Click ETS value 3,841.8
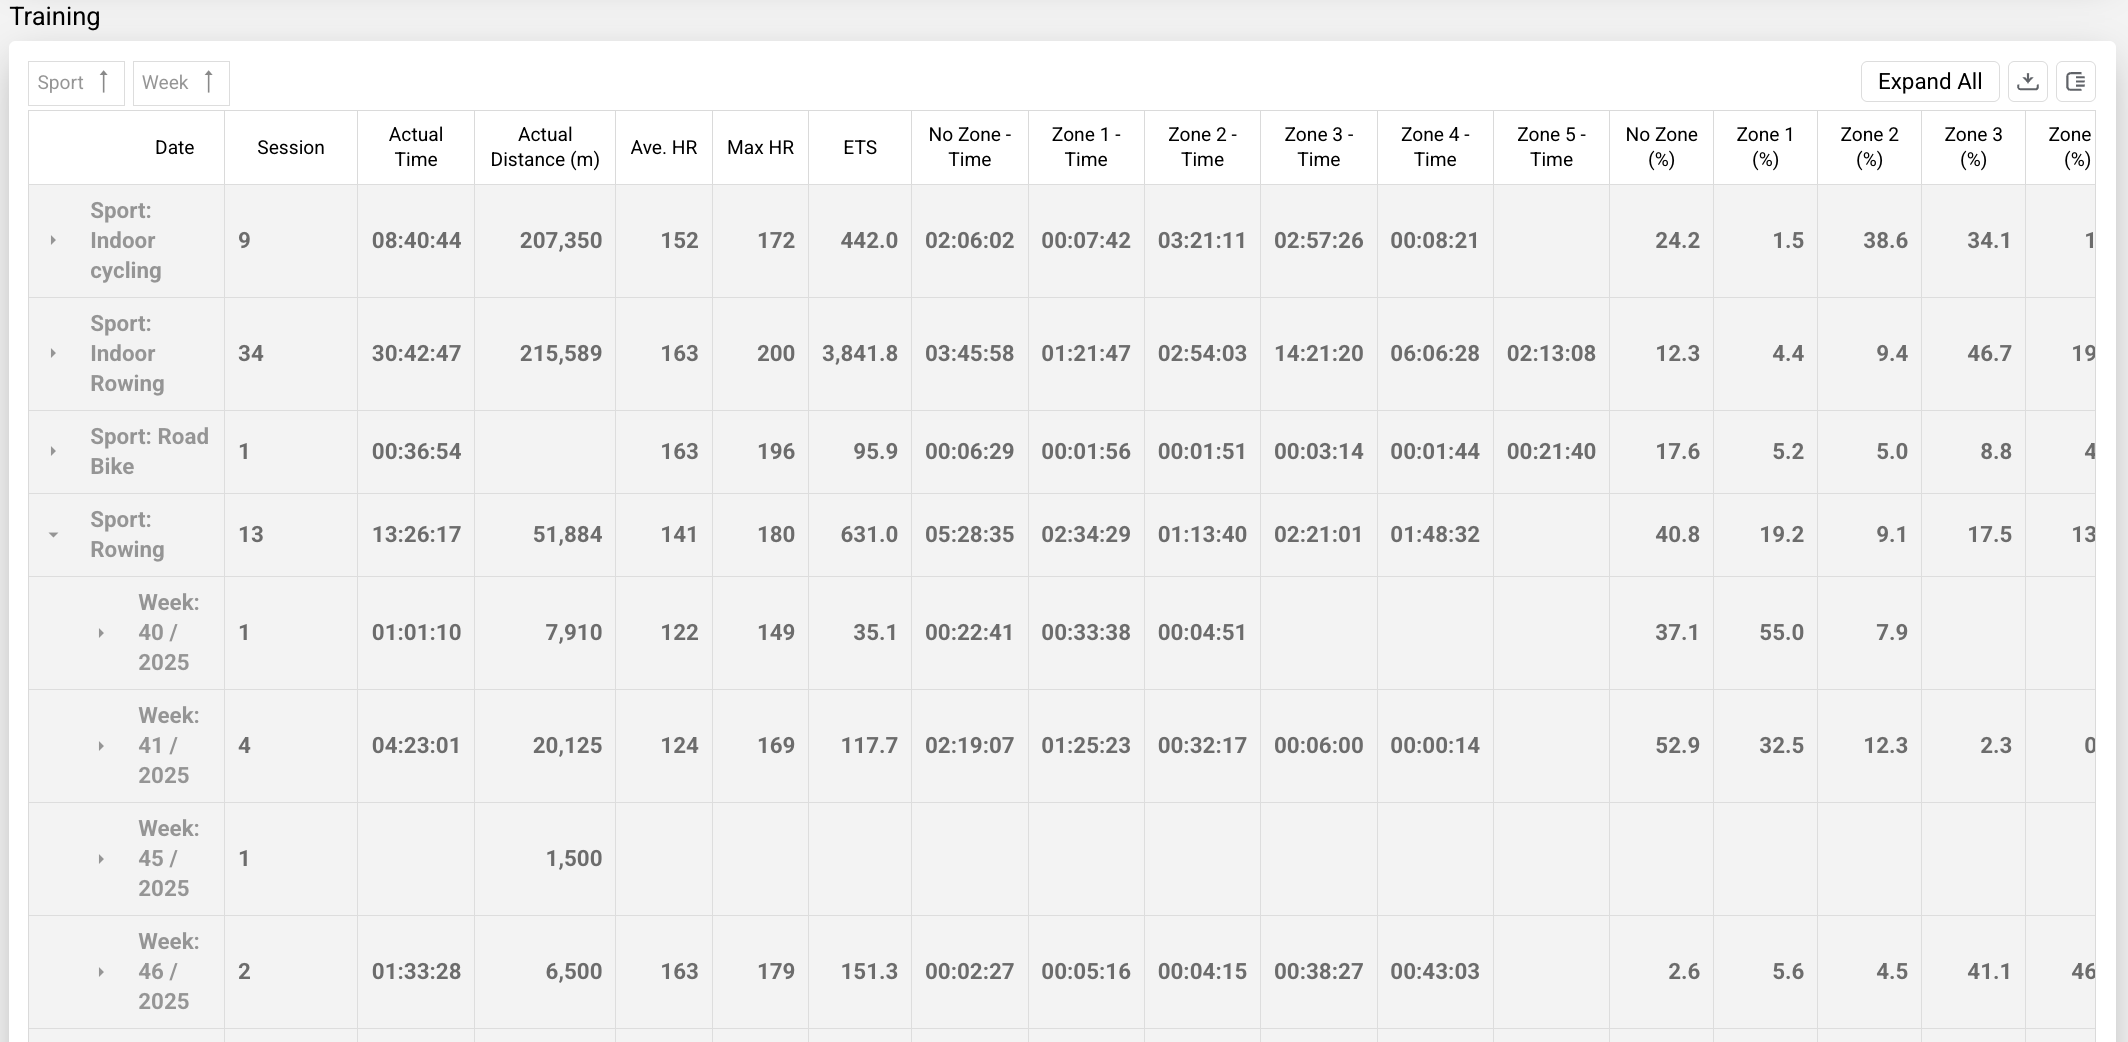 (860, 353)
